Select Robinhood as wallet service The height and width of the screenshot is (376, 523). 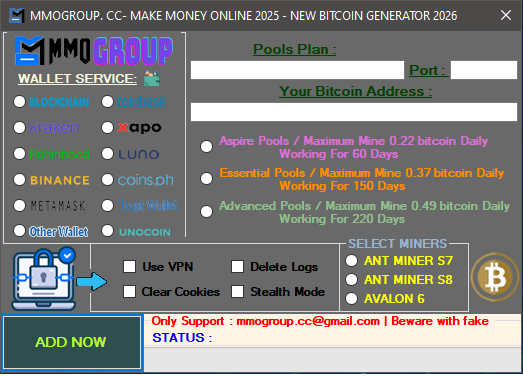coord(19,154)
